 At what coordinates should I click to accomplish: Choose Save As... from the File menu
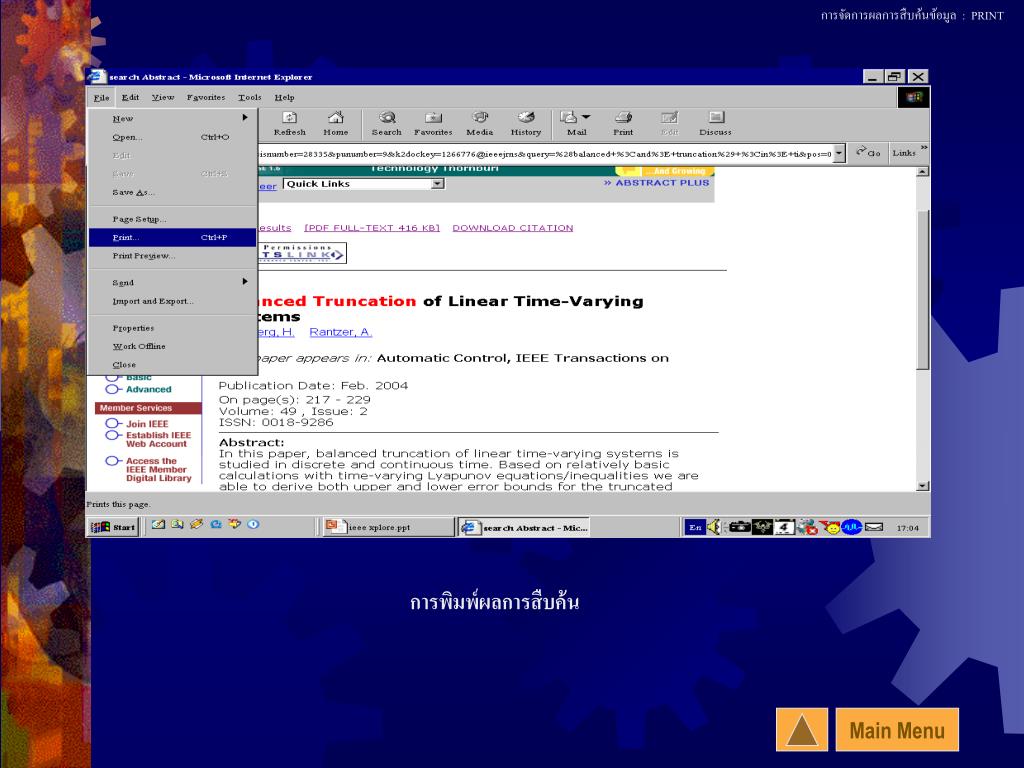[172, 192]
